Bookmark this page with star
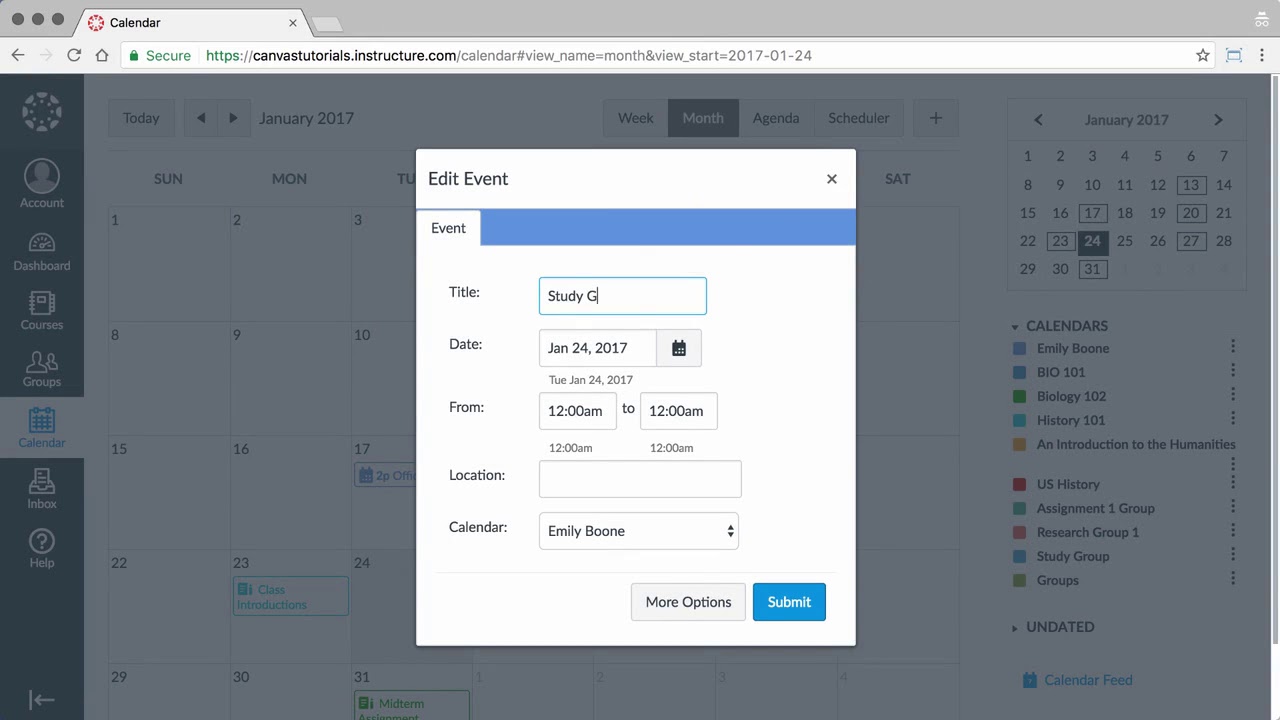Viewport: 1280px width, 720px height. coord(1203,56)
